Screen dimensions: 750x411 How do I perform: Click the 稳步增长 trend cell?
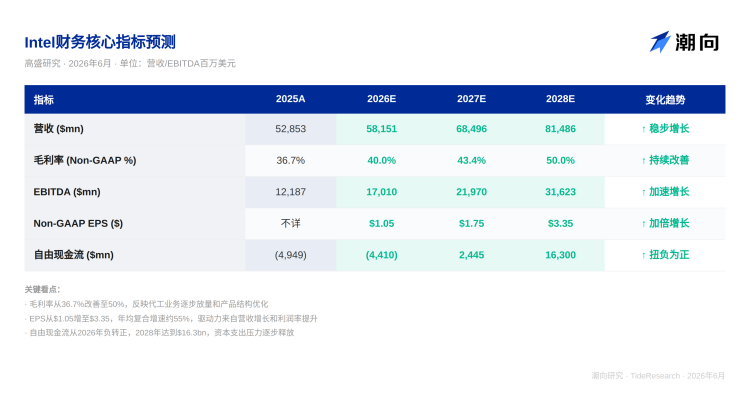665,129
